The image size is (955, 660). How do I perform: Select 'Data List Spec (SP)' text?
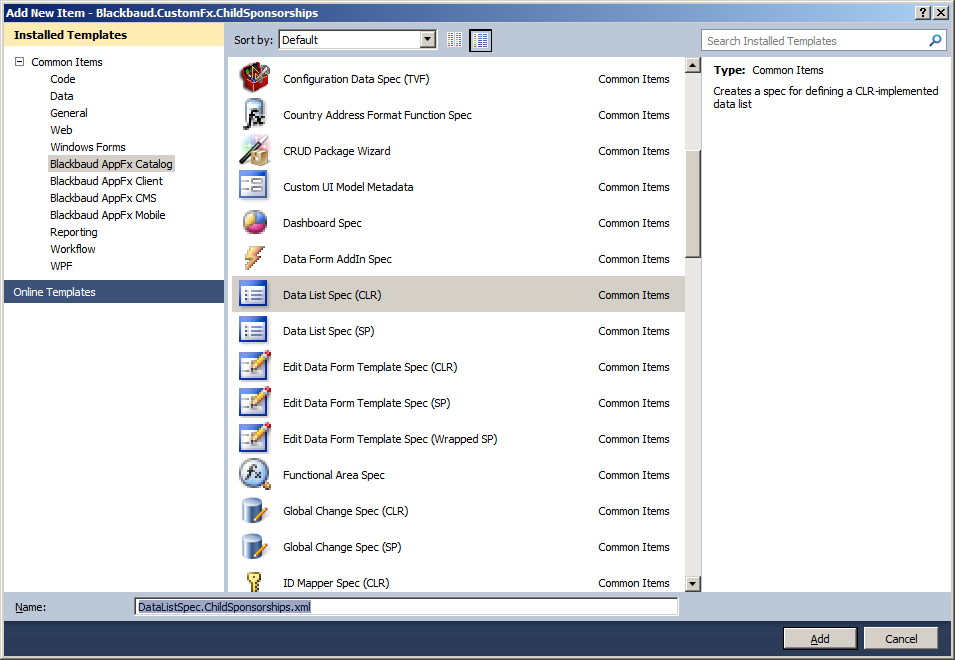click(329, 331)
